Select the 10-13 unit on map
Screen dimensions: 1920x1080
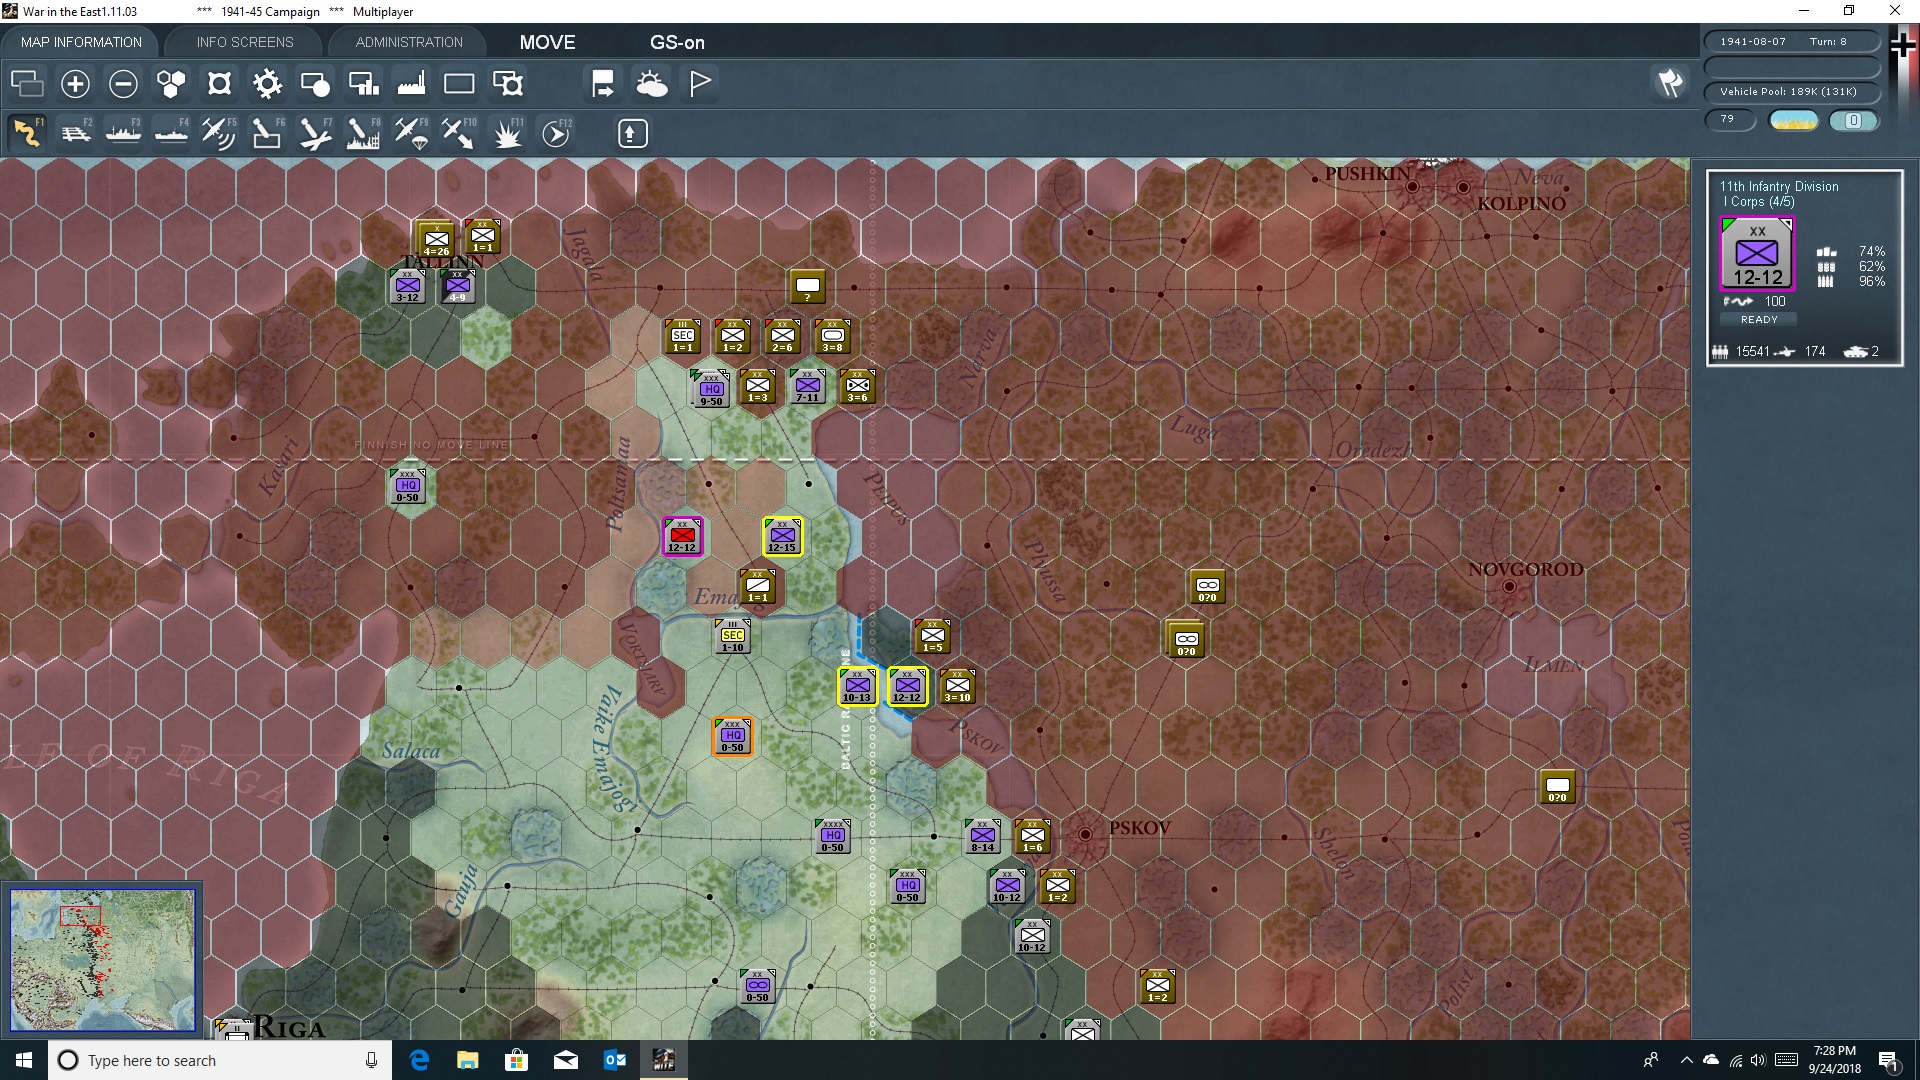pyautogui.click(x=858, y=687)
